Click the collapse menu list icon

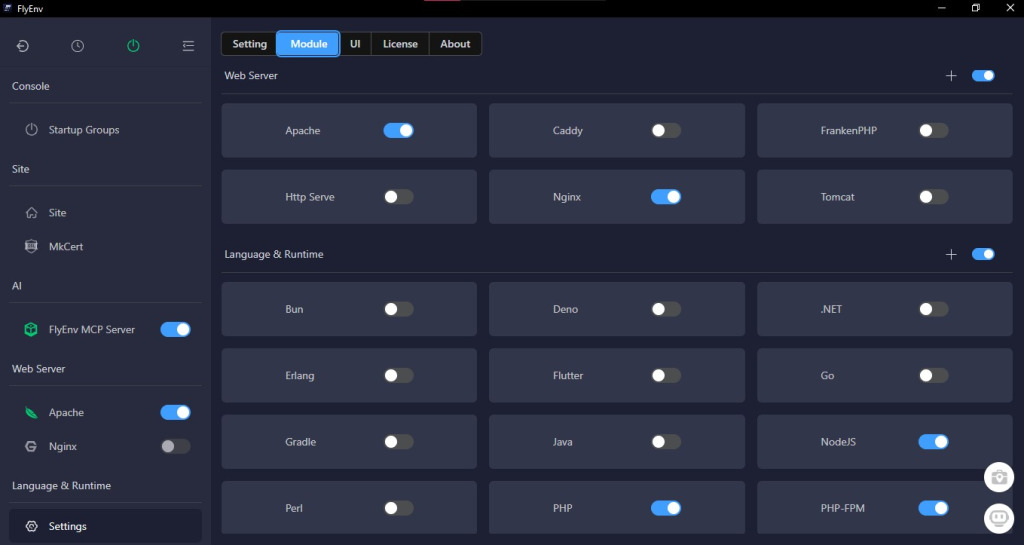(x=188, y=46)
